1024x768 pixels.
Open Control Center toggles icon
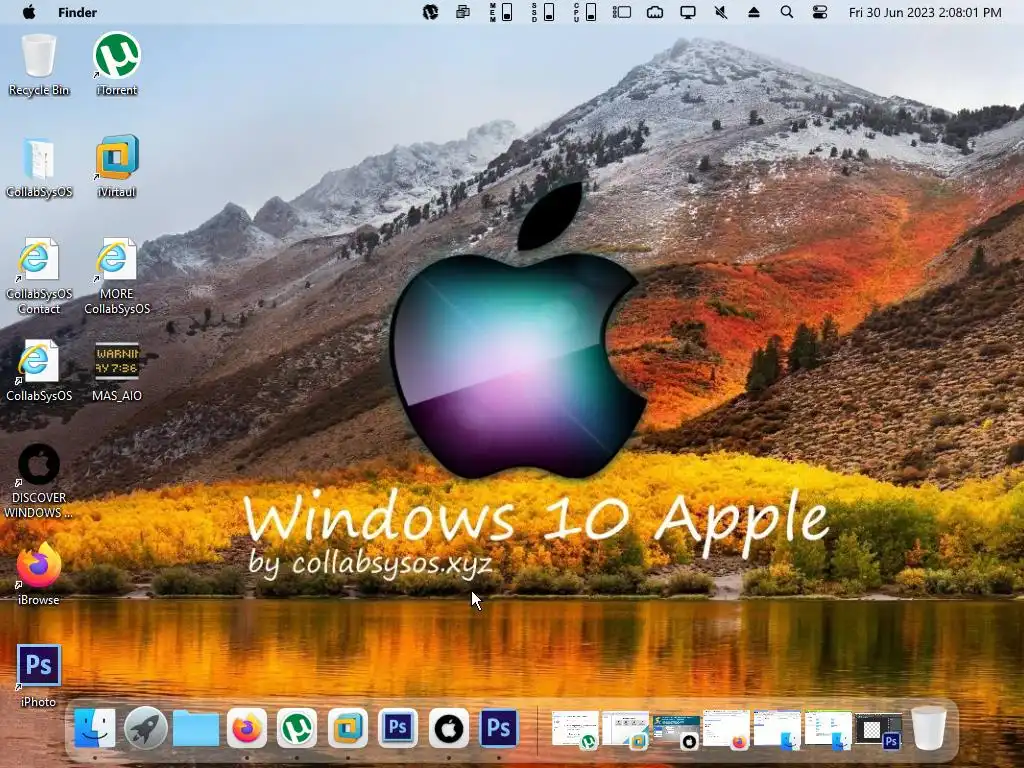820,12
